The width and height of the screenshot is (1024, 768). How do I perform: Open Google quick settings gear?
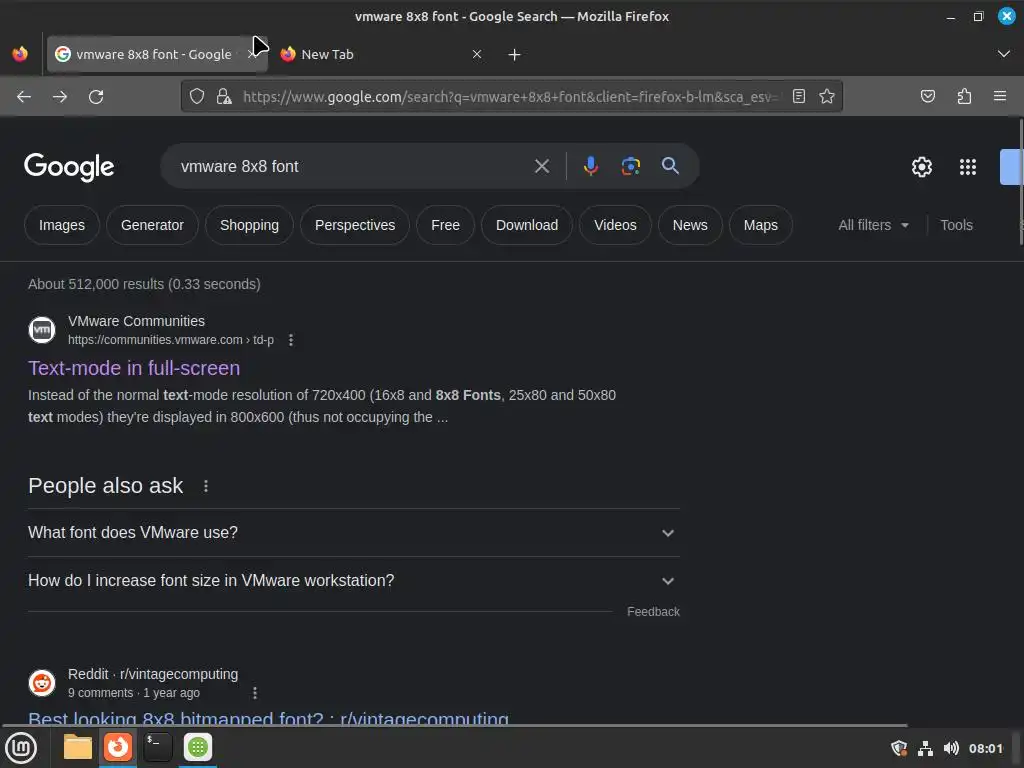tap(921, 167)
